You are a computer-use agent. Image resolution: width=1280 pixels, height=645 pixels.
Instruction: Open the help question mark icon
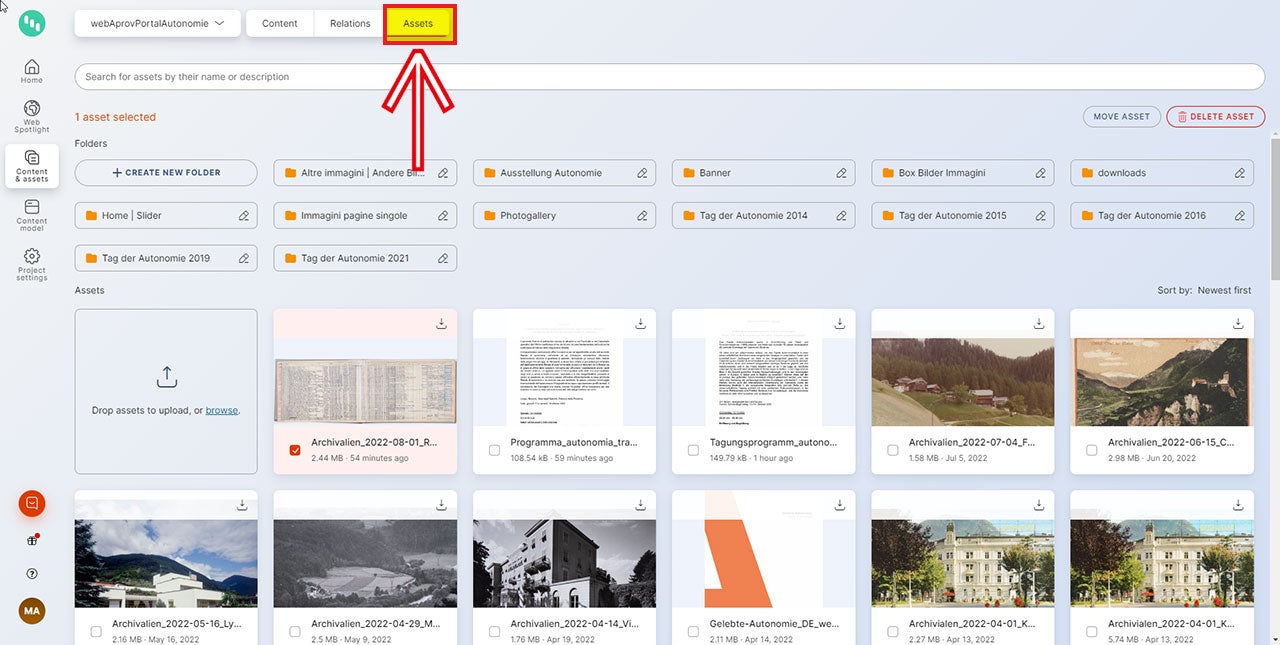(32, 574)
